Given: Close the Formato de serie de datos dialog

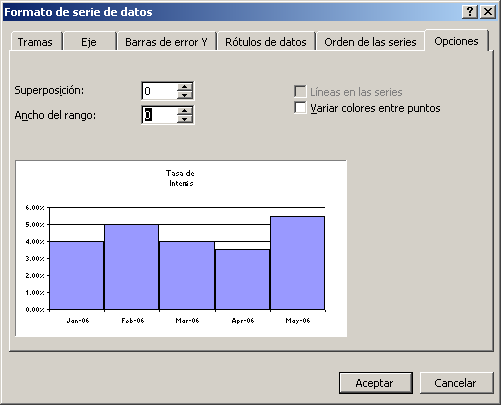Looking at the screenshot, I should coord(488,12).
